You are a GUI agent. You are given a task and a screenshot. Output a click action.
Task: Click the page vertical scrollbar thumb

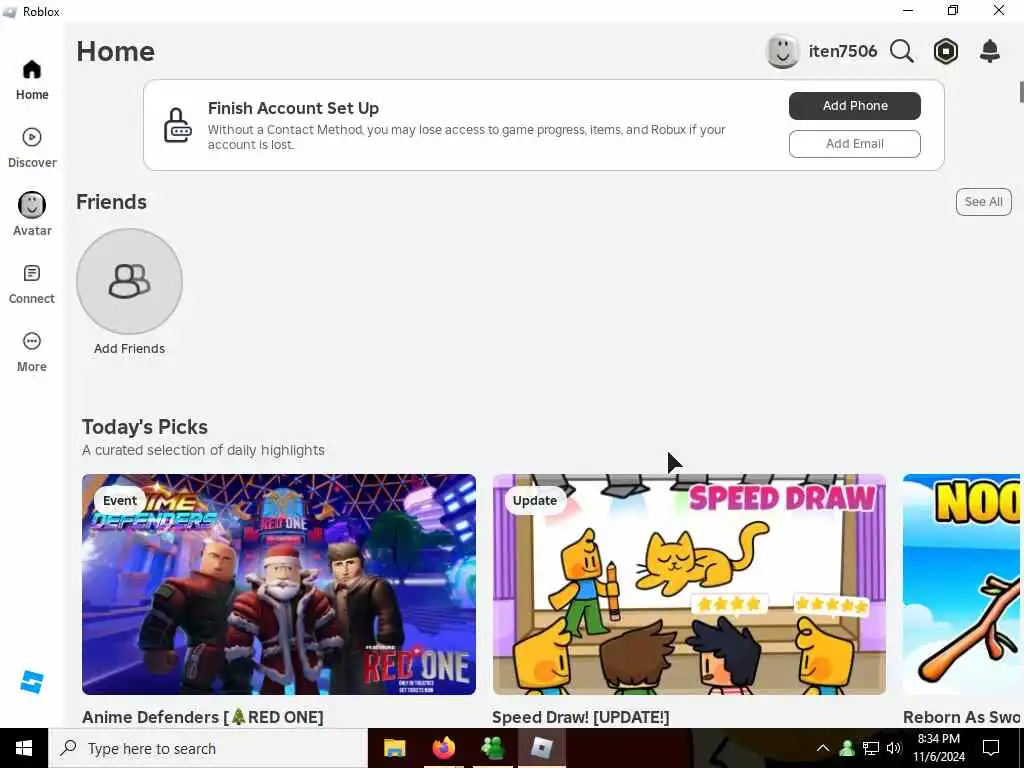click(1021, 92)
